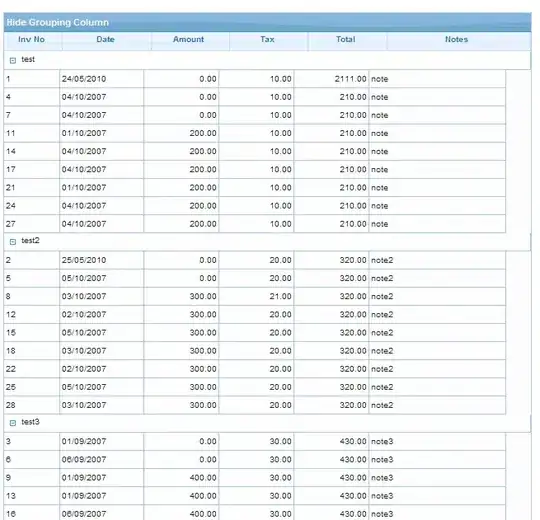This screenshot has width=540, height=520.
Task: Click the Hide Grouping Column title bar
Action: pyautogui.click(x=268, y=22)
